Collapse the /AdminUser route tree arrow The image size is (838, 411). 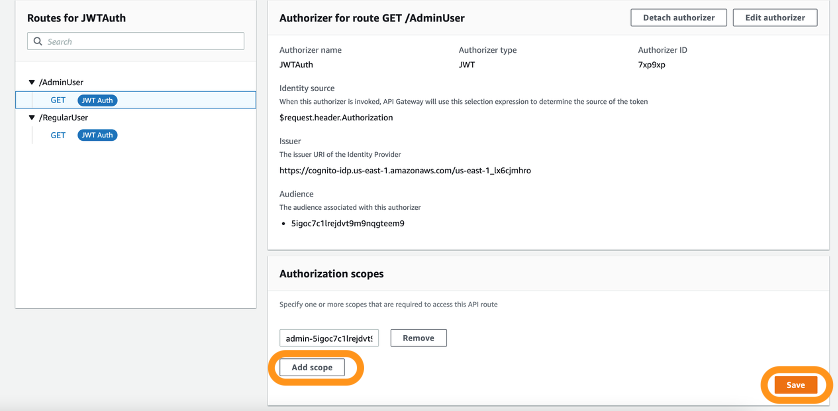(x=32, y=82)
